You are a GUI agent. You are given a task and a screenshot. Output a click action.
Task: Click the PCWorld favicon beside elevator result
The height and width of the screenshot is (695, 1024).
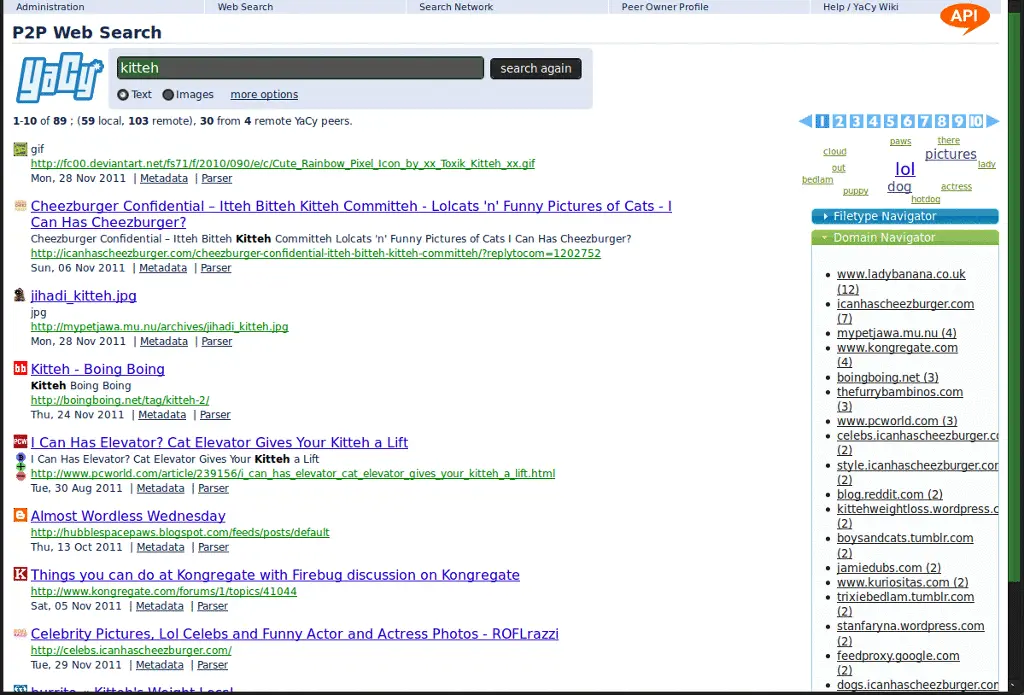[20, 442]
